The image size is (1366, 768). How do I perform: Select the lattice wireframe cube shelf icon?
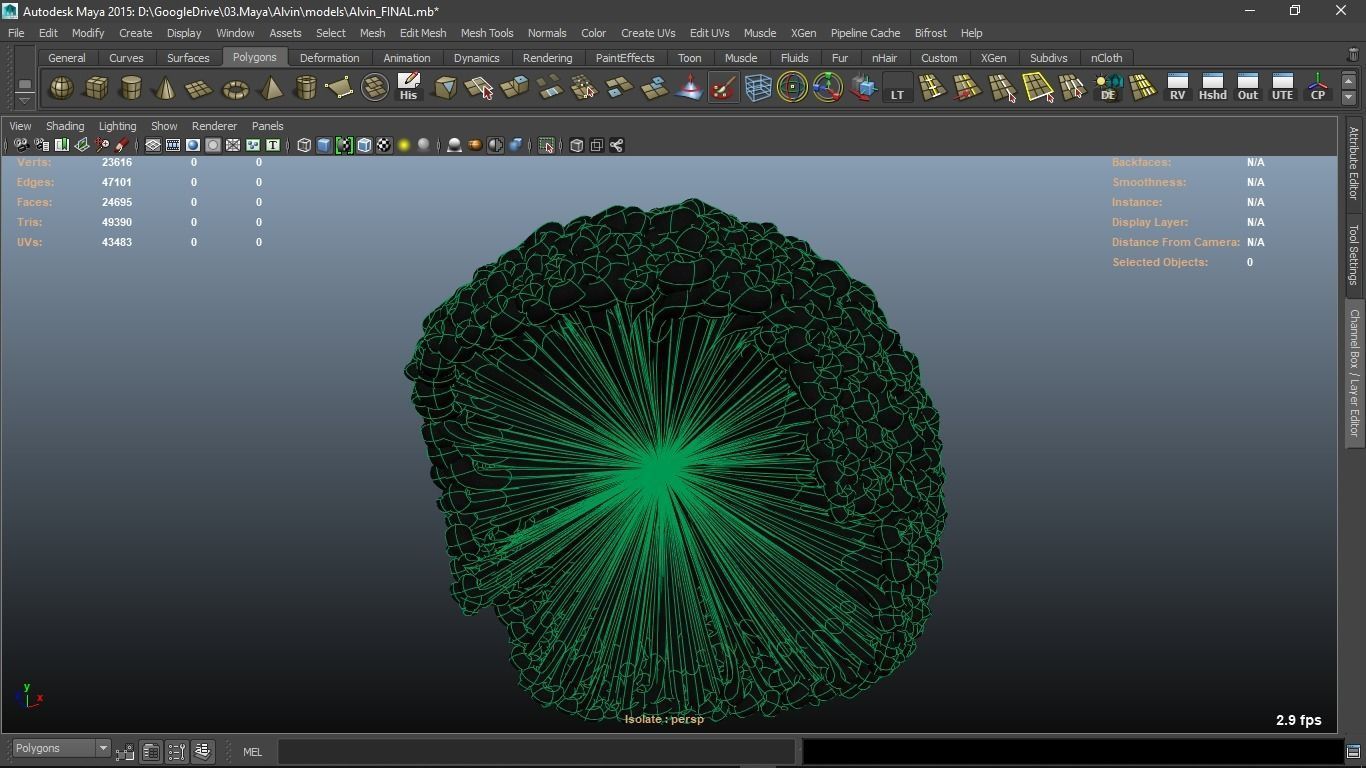pyautogui.click(x=758, y=88)
